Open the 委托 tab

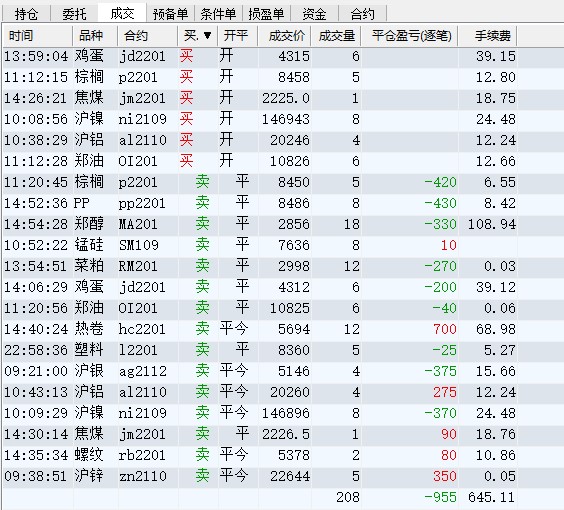[x=74, y=14]
